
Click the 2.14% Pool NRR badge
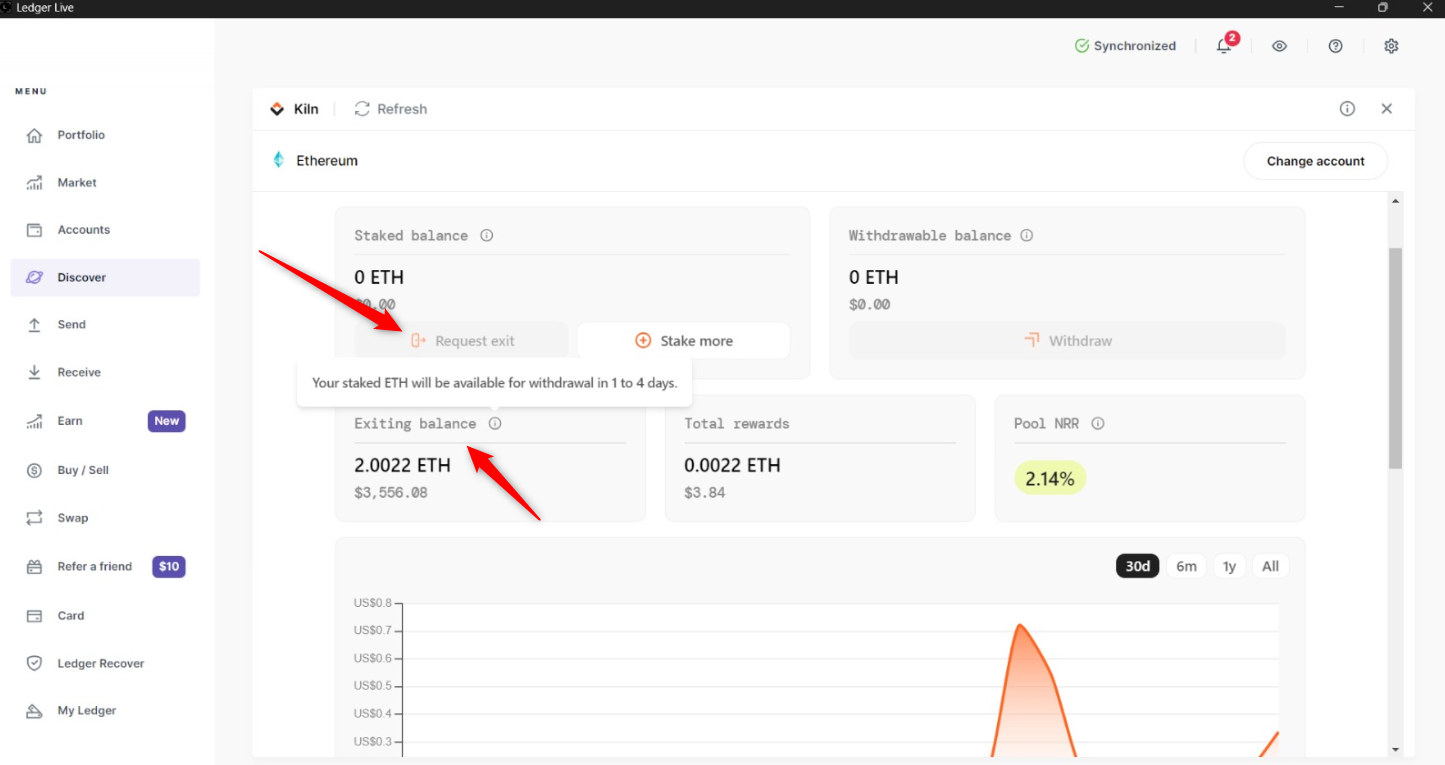1050,479
